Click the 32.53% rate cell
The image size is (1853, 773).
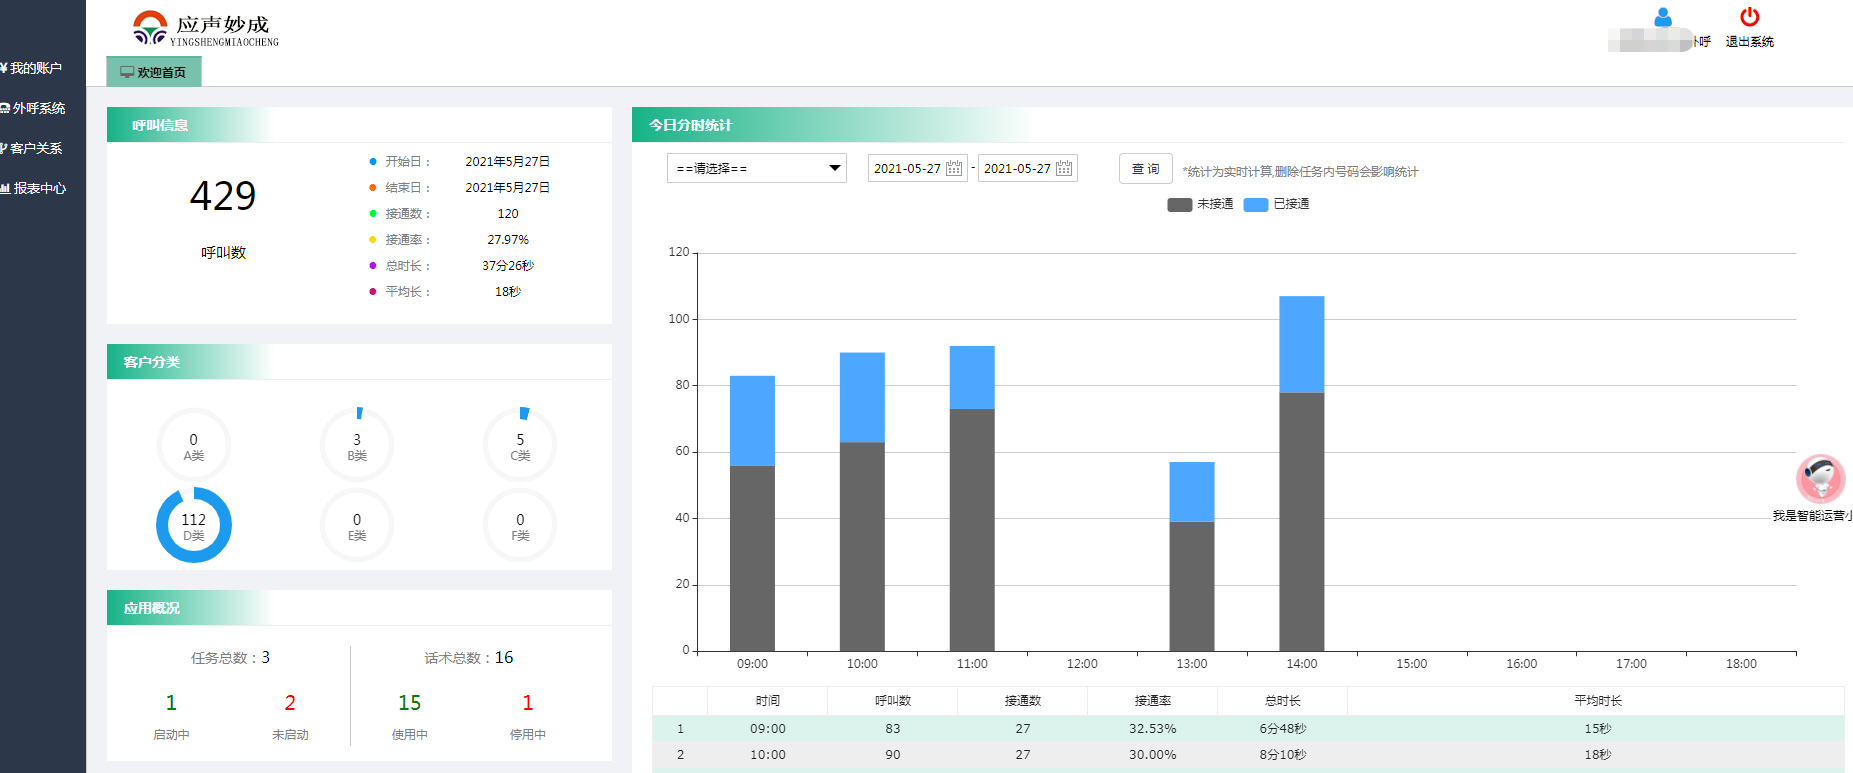[1153, 729]
